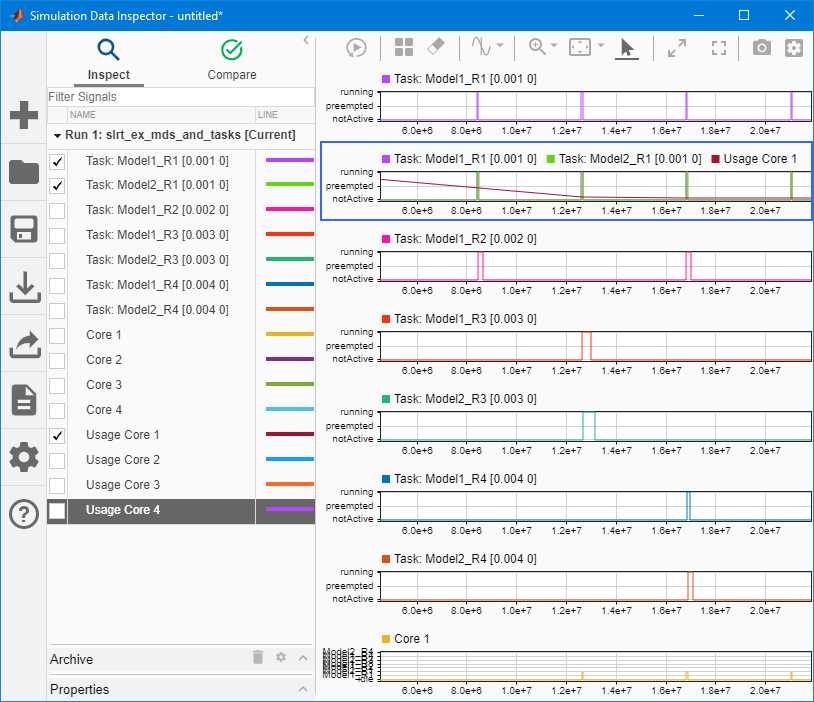Clear results using the eraser icon
Screen dimensions: 814x702
[x=437, y=47]
